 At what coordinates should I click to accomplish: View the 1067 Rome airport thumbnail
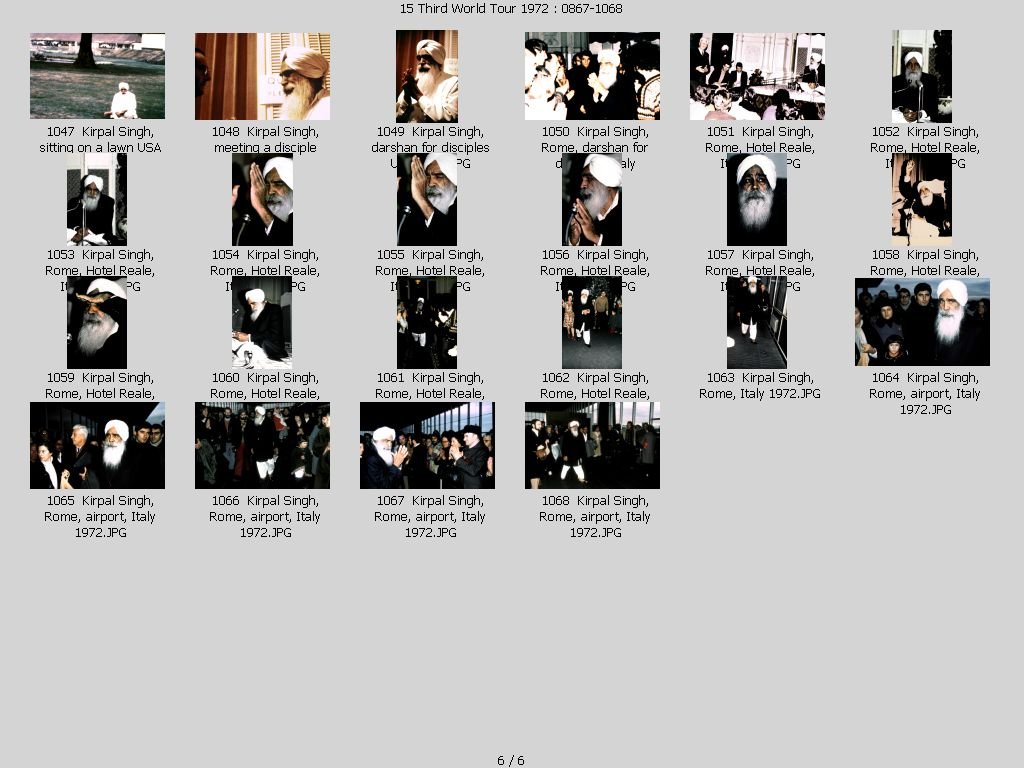(427, 446)
